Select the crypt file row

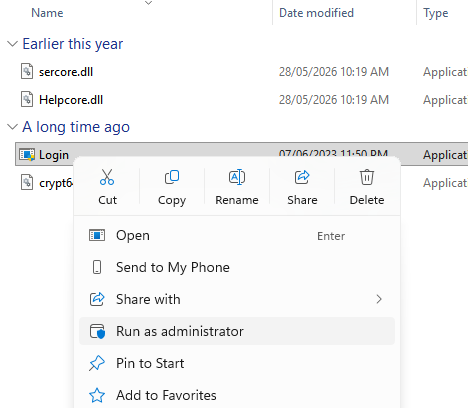pos(44,183)
